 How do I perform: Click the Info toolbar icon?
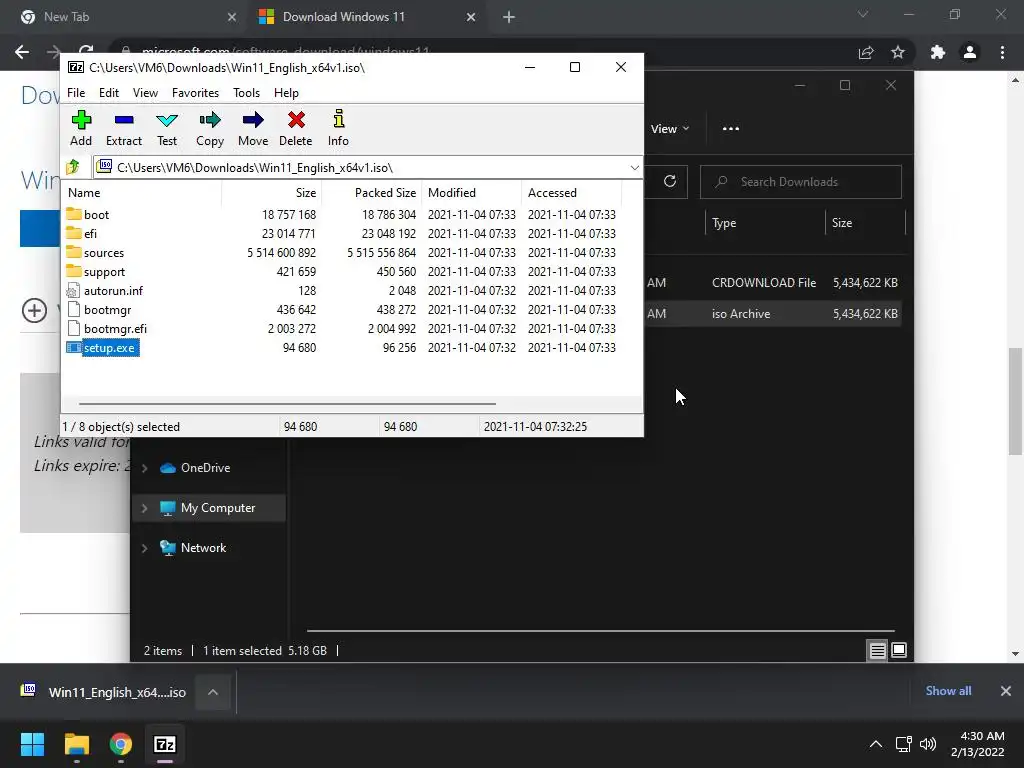tap(338, 128)
